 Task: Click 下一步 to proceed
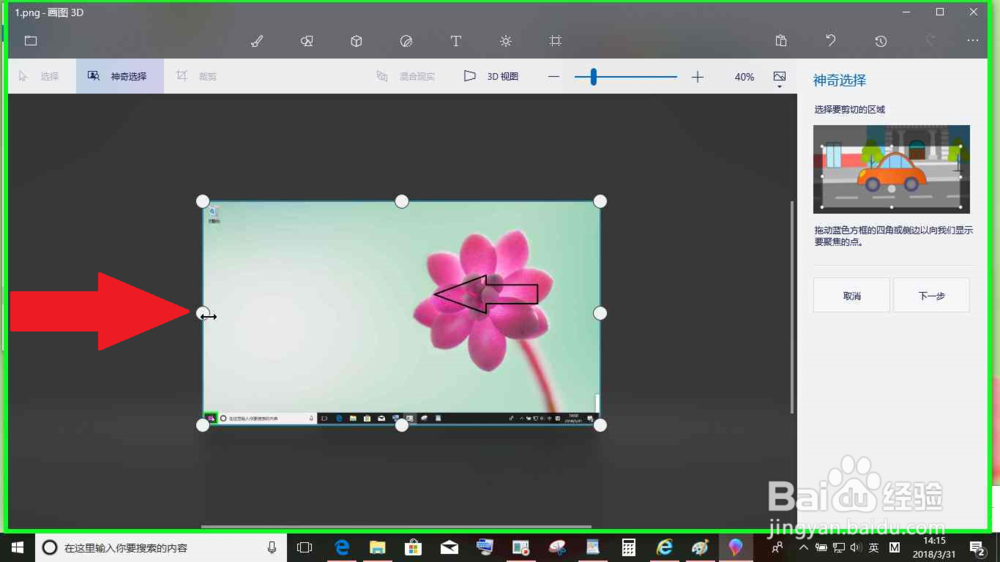point(931,295)
